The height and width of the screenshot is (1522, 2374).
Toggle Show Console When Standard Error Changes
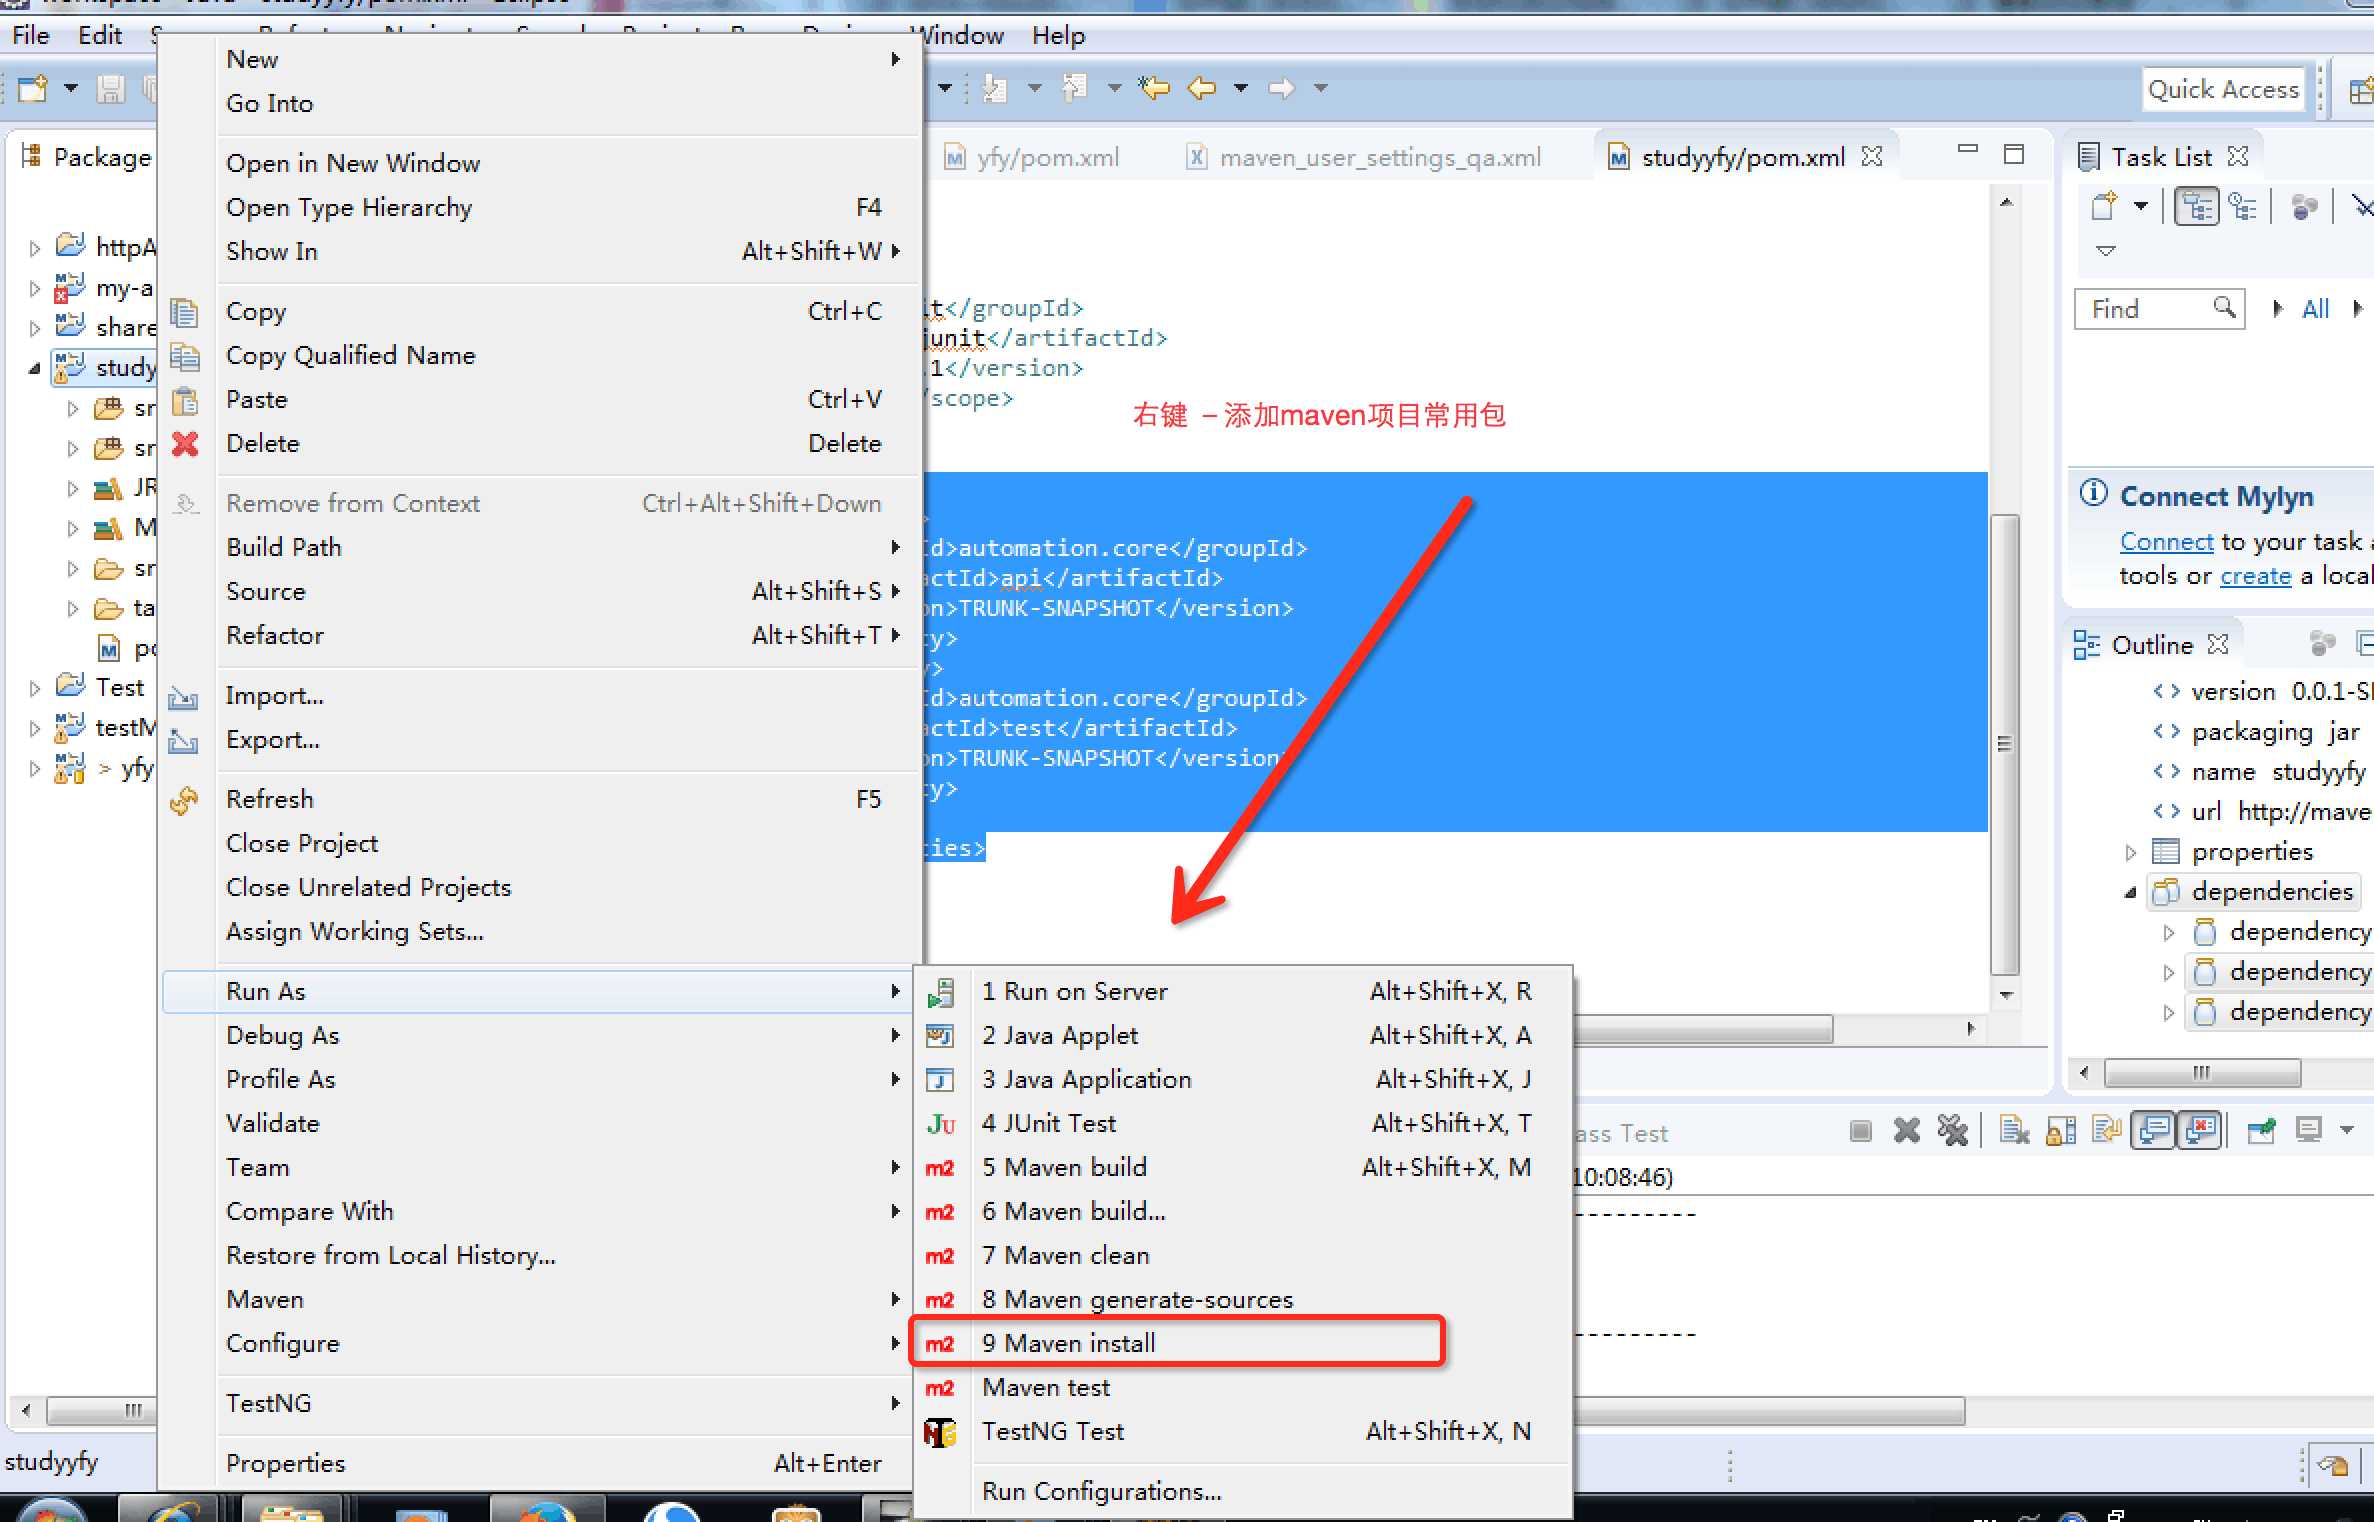point(2201,1131)
